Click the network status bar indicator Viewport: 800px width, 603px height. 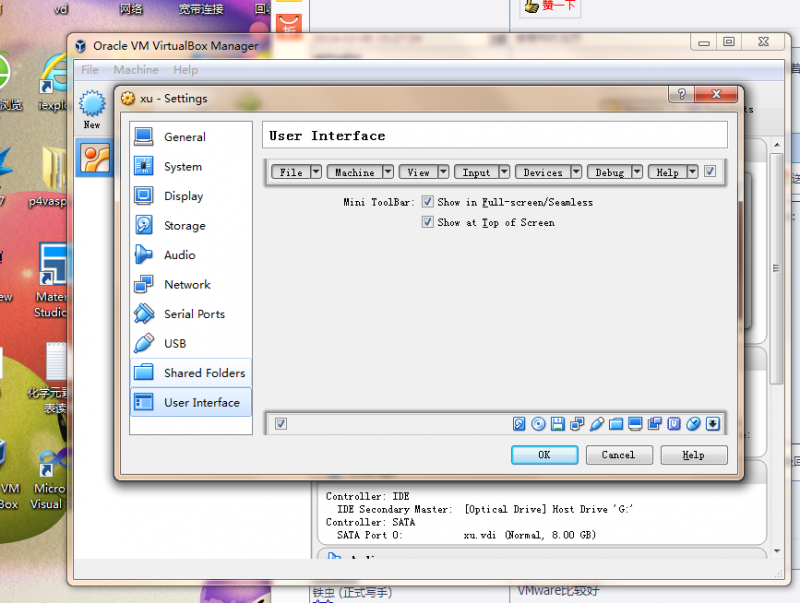point(577,424)
